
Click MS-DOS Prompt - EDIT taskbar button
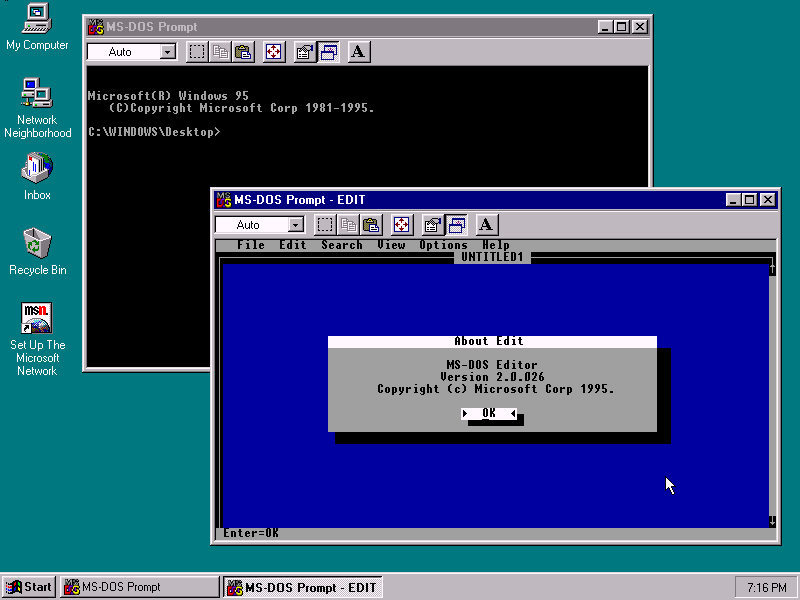[303, 587]
